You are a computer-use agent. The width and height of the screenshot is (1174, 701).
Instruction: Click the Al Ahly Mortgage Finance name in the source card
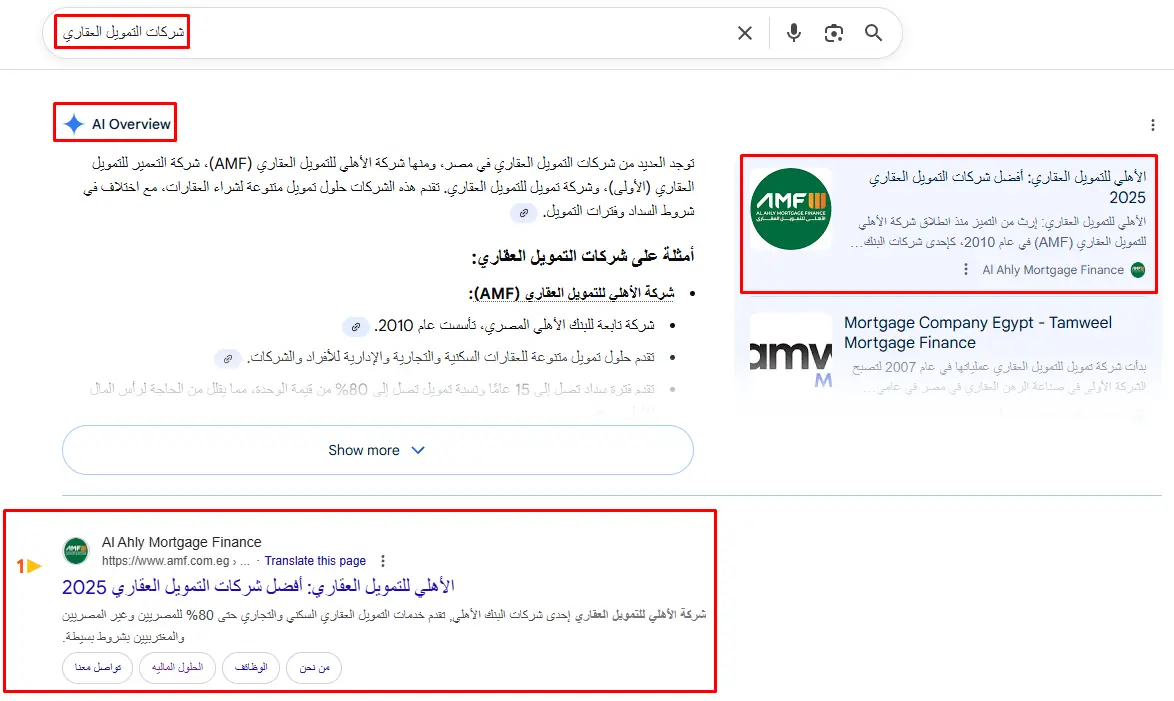click(x=1053, y=270)
